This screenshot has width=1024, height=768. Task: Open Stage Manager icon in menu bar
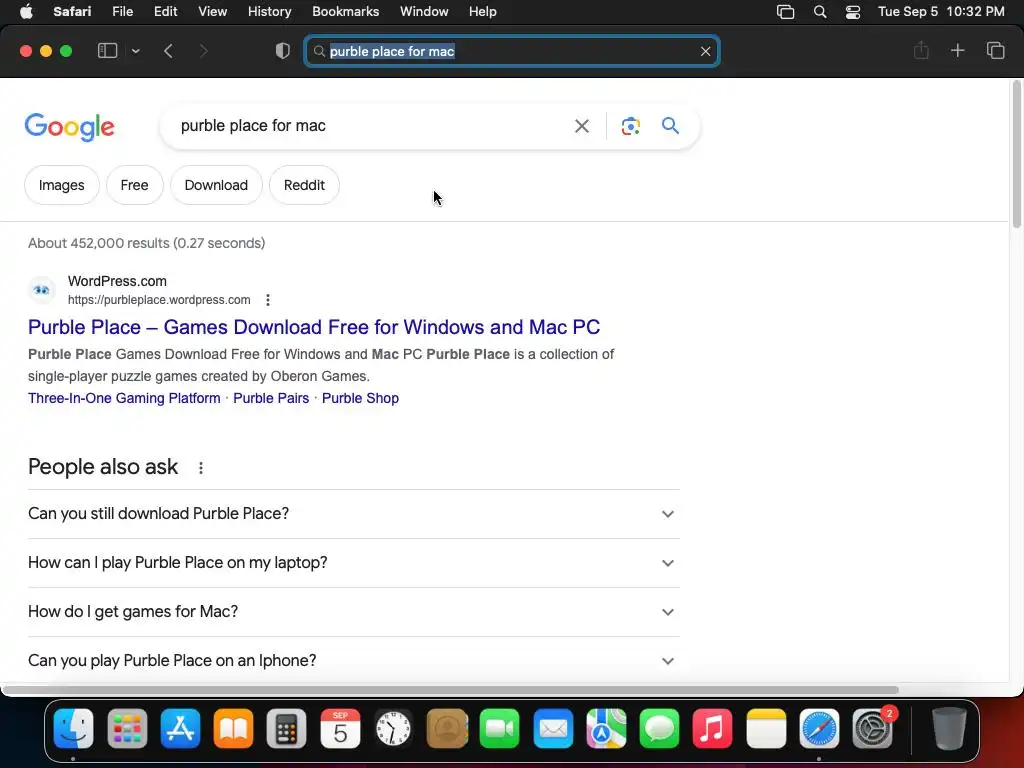pos(785,12)
